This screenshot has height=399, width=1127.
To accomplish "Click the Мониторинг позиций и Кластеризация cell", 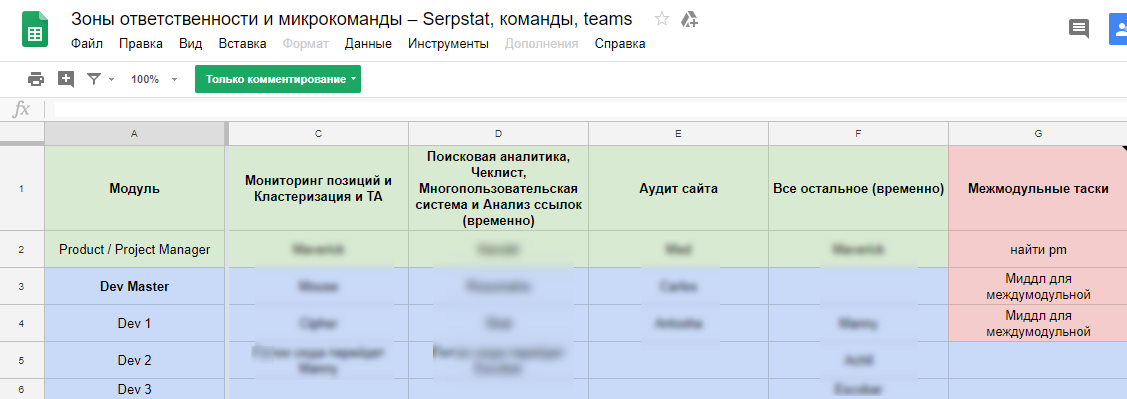I will pyautogui.click(x=318, y=188).
